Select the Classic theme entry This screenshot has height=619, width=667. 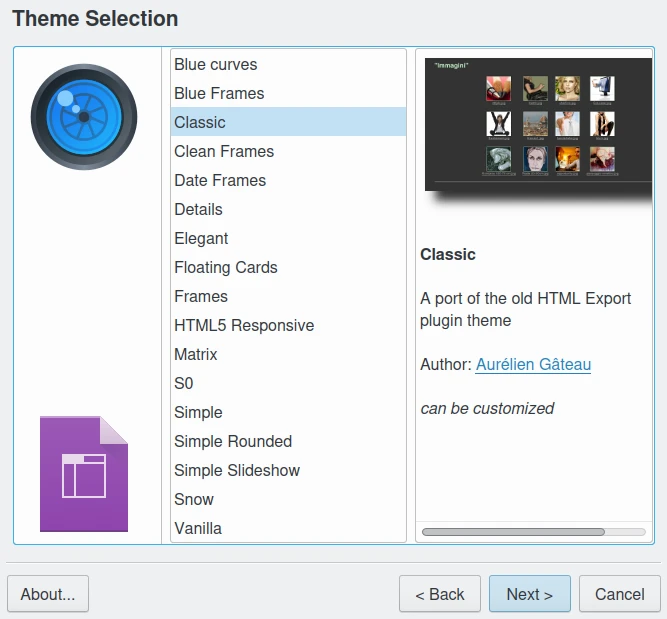[200, 122]
